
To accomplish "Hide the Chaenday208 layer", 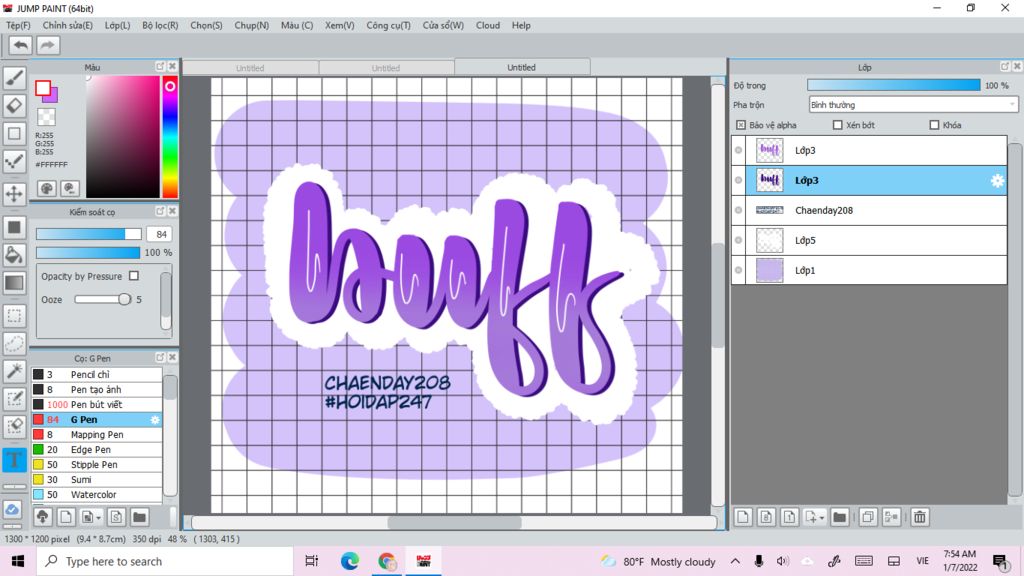I will click(x=738, y=211).
